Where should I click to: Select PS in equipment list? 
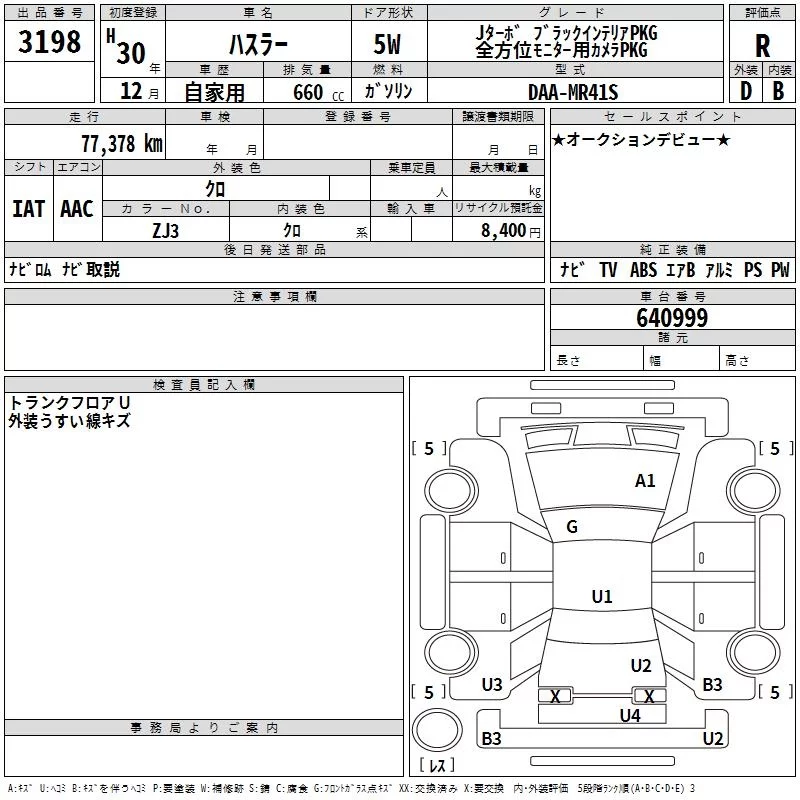coord(753,269)
